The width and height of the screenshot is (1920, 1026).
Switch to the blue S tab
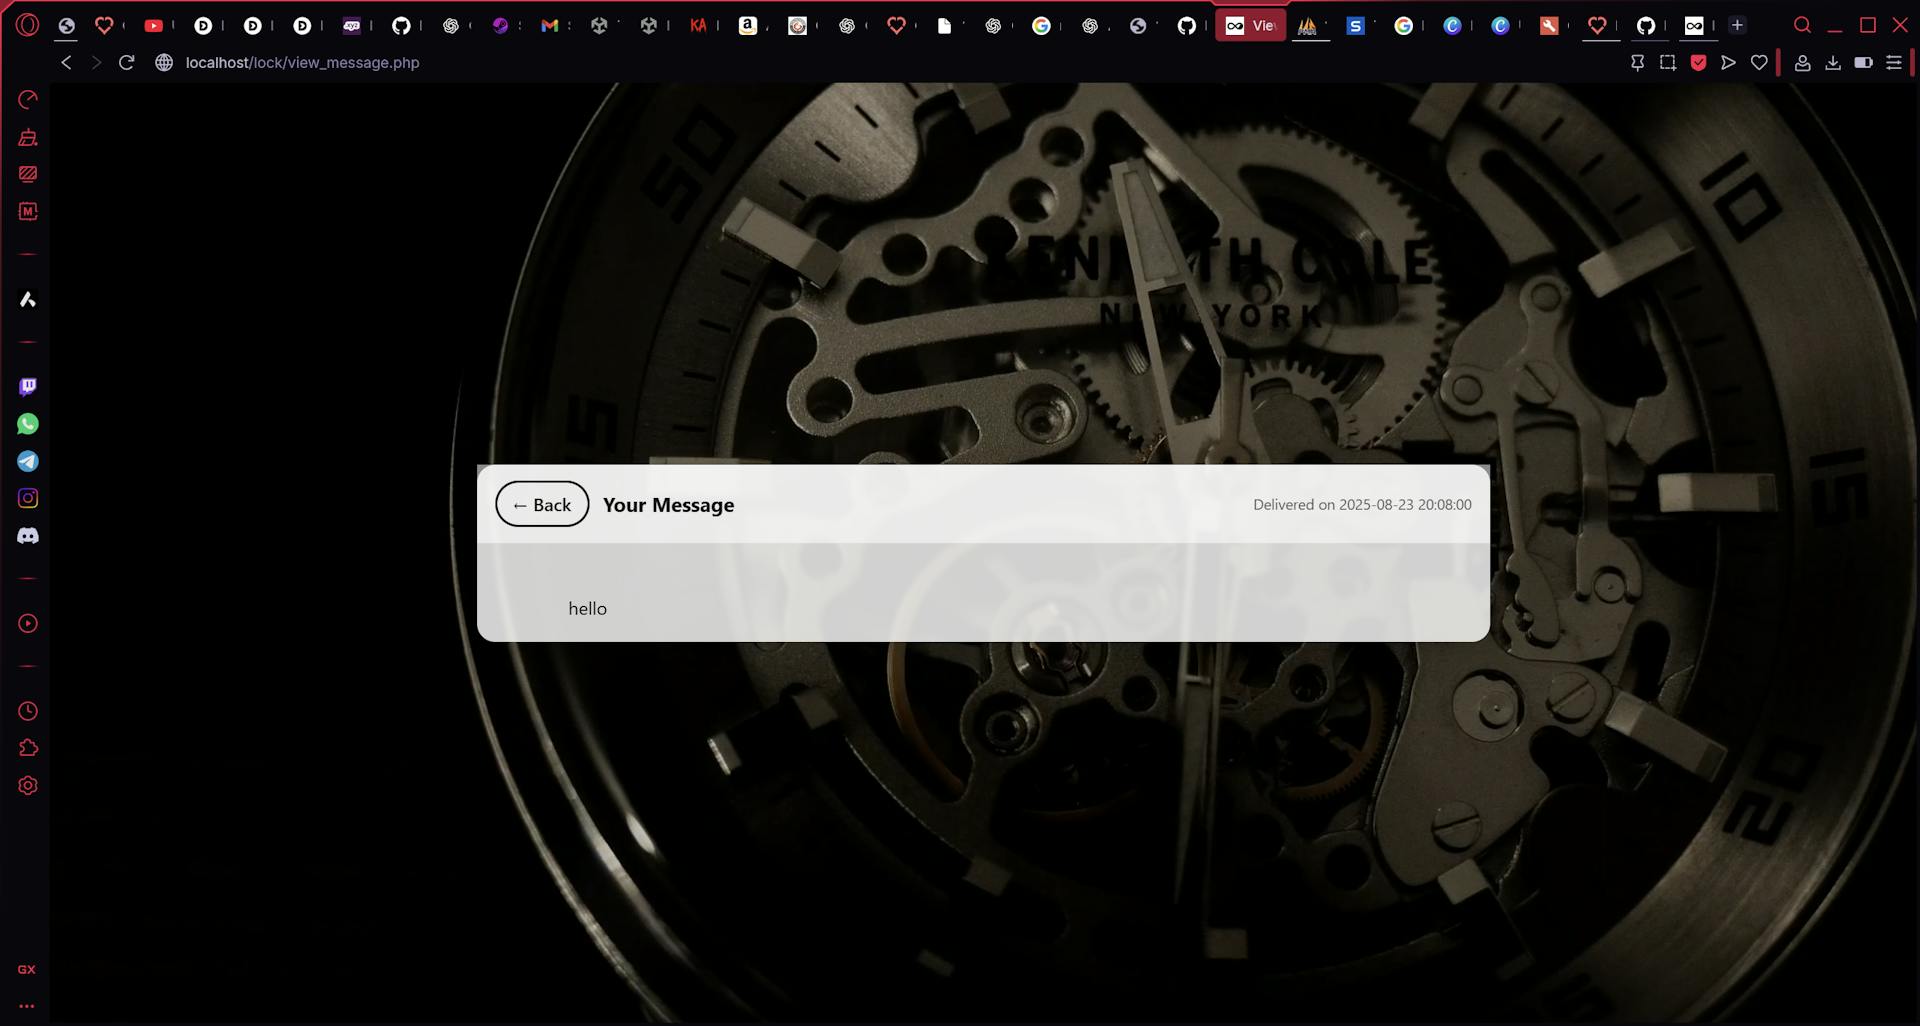click(x=1355, y=26)
